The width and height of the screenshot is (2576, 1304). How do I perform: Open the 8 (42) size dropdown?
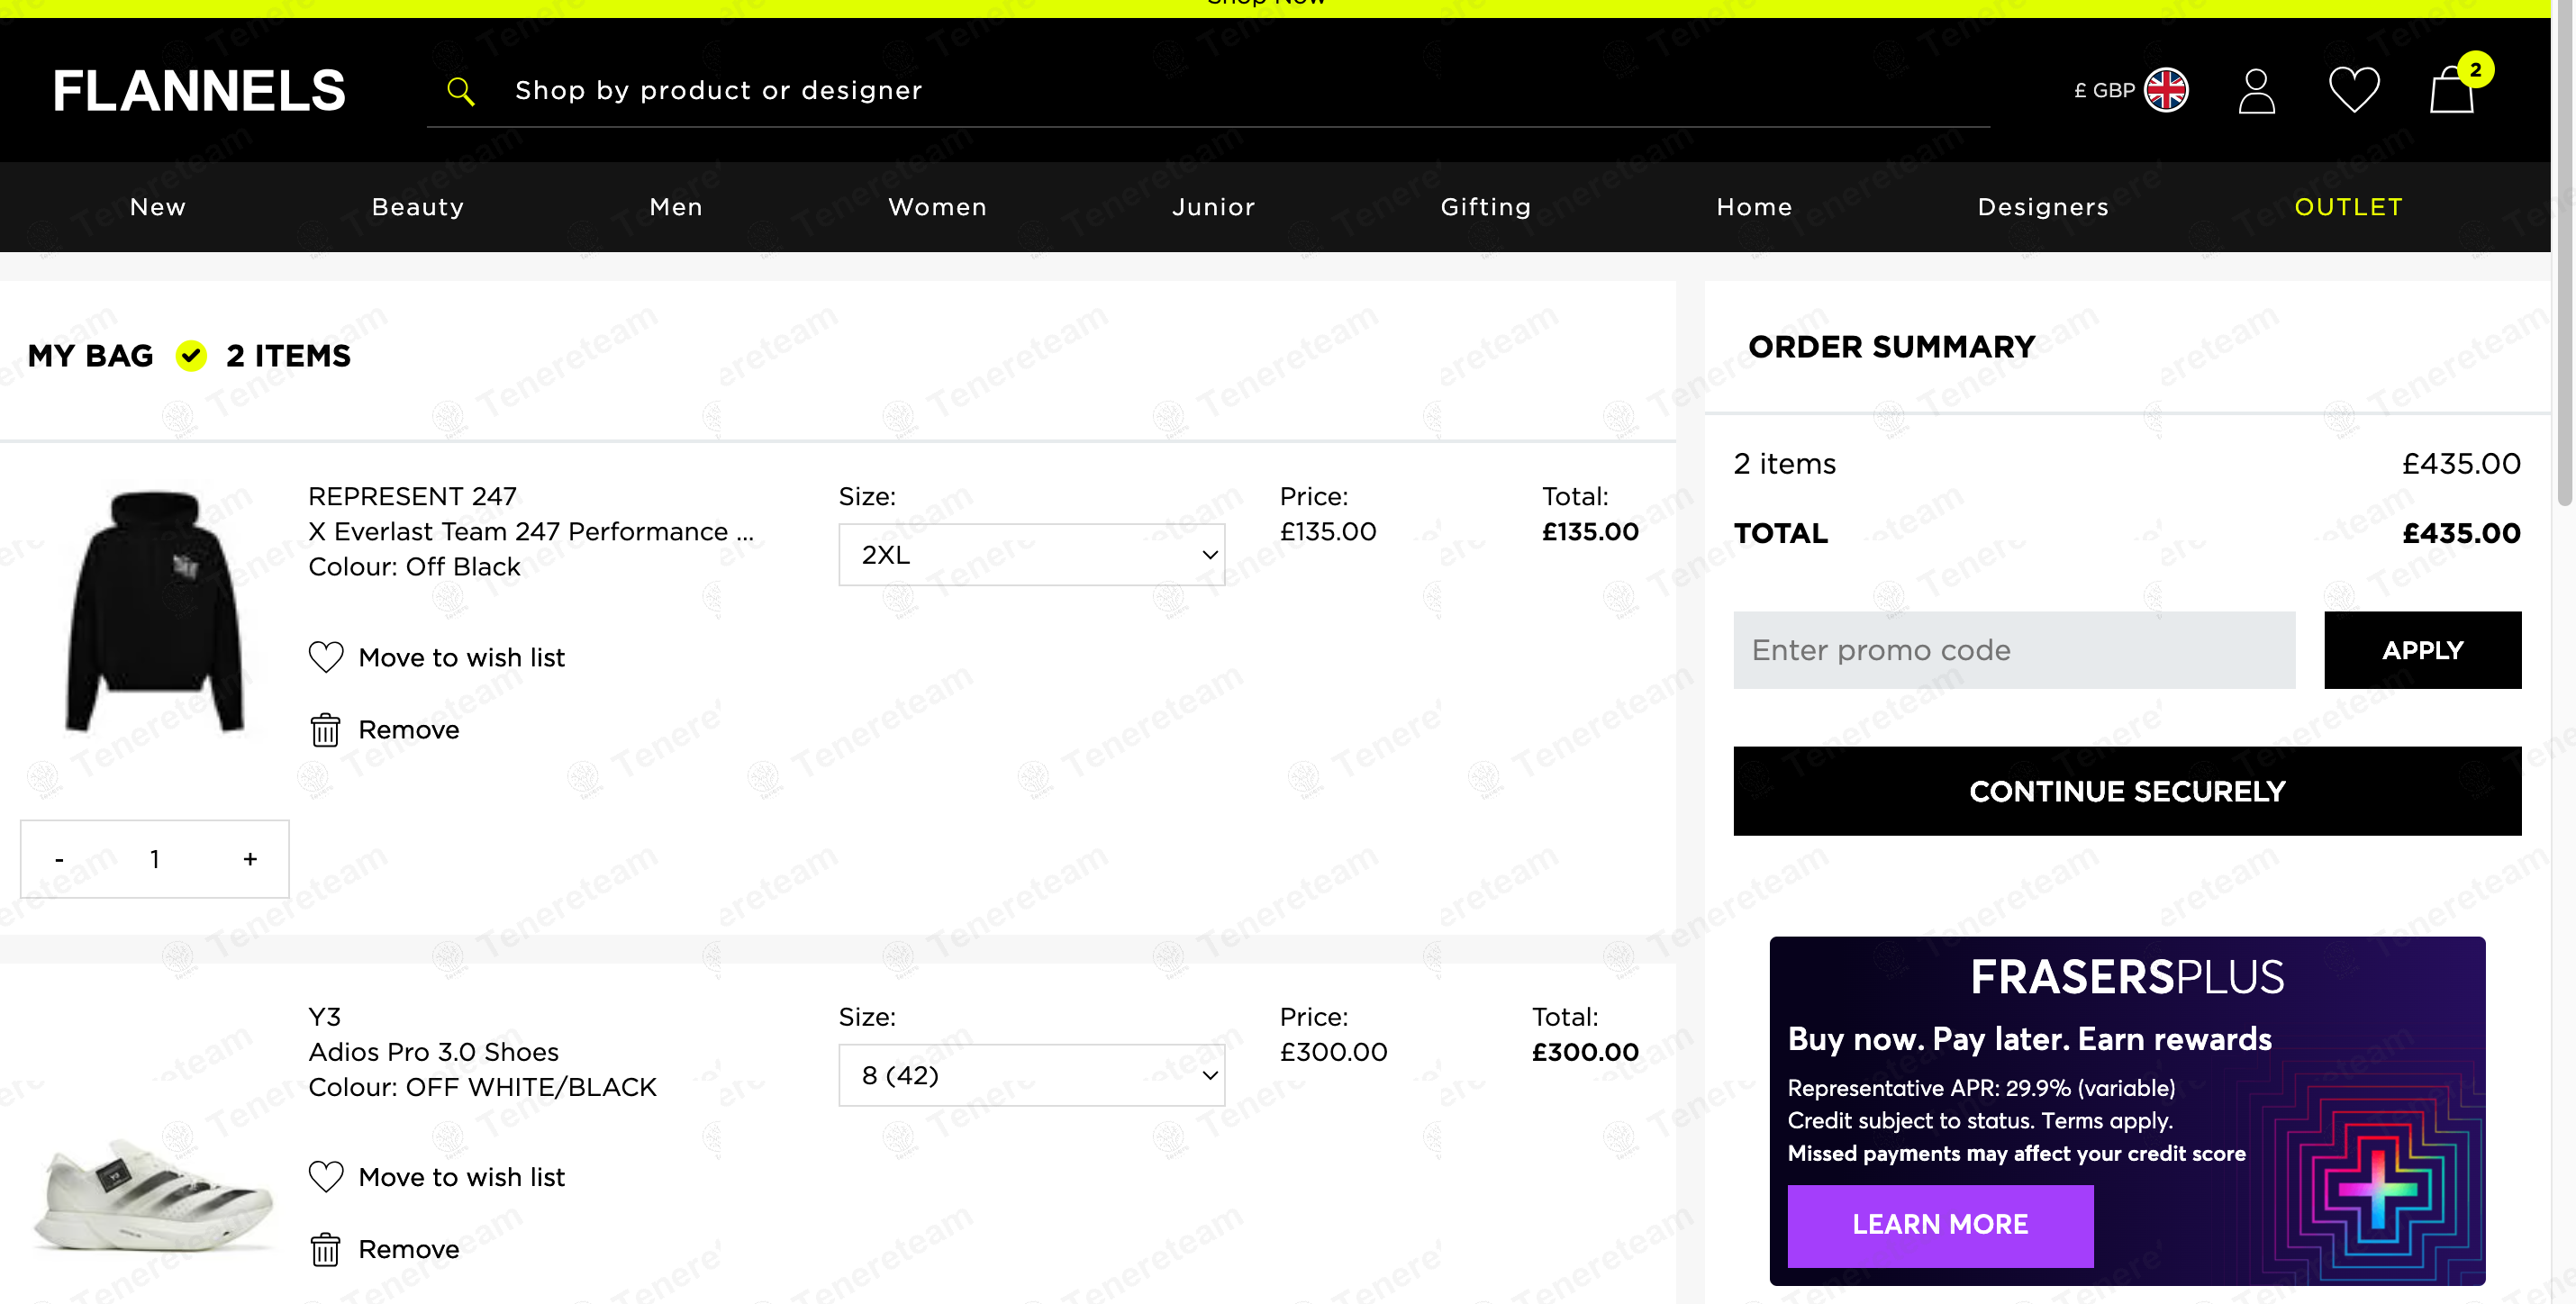pyautogui.click(x=1031, y=1075)
